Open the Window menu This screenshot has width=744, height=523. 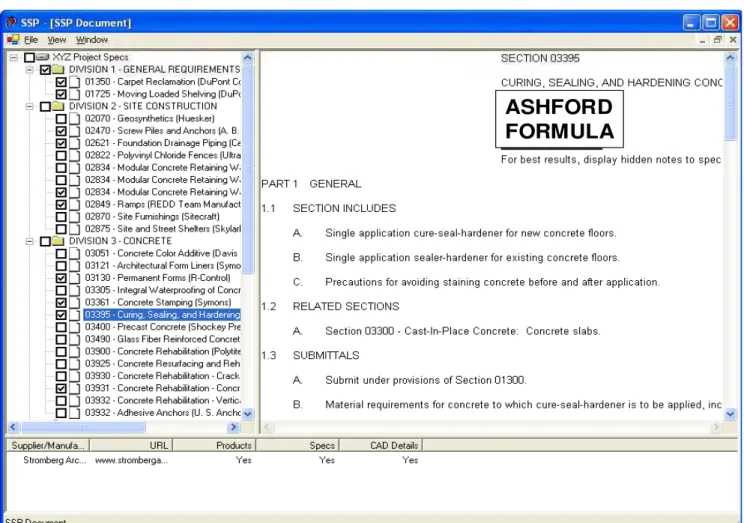(x=92, y=40)
